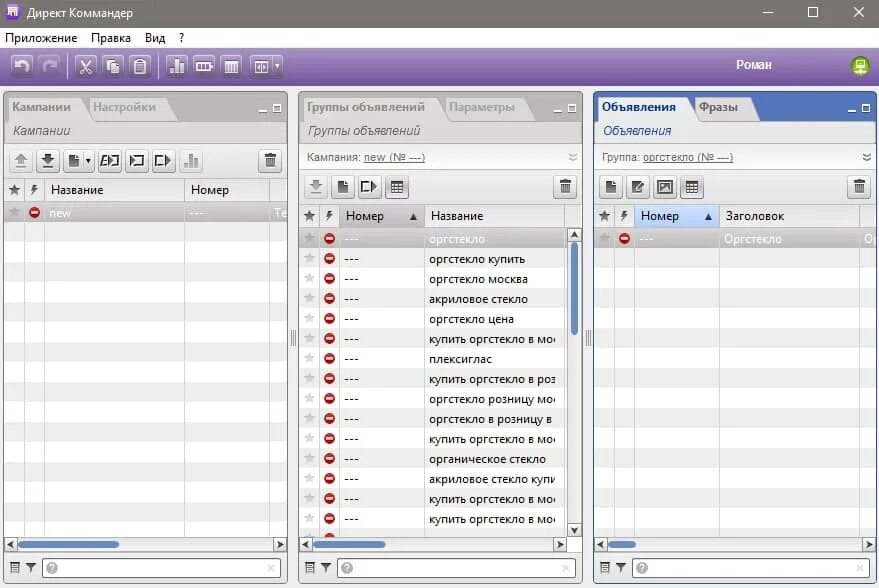Open the Приложение menu

point(41,38)
